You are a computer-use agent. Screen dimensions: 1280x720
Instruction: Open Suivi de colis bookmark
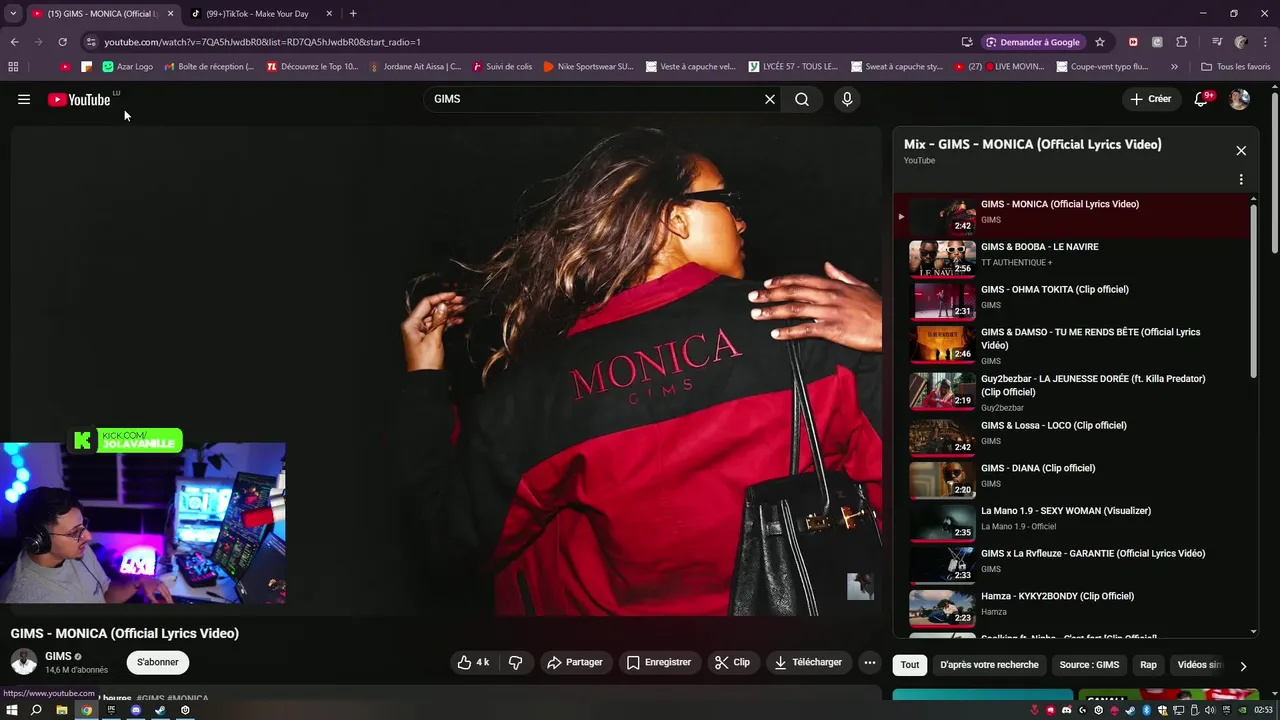[502, 67]
